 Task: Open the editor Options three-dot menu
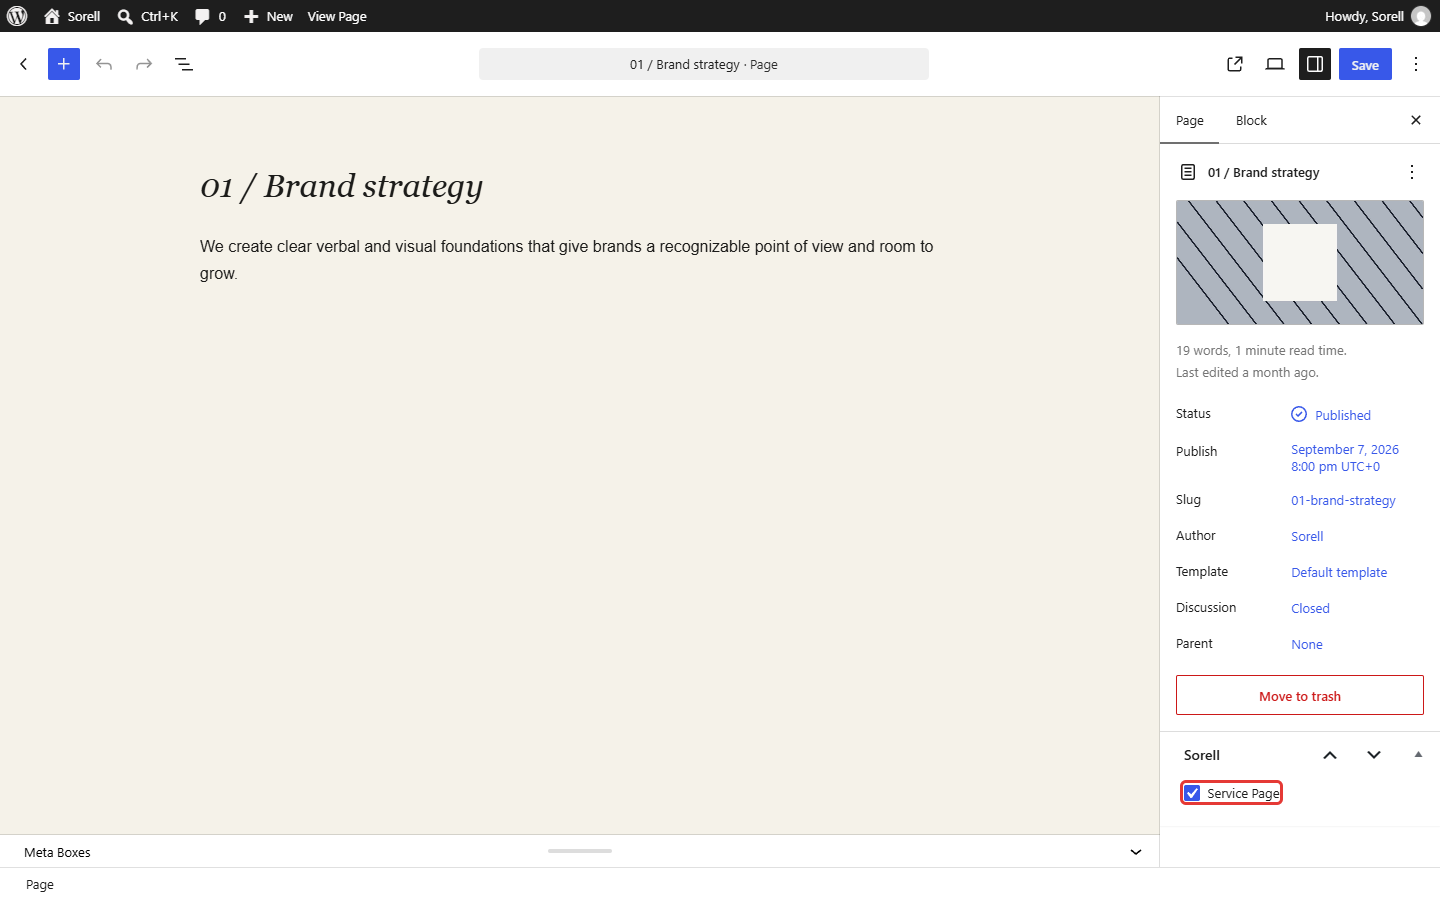tap(1416, 64)
